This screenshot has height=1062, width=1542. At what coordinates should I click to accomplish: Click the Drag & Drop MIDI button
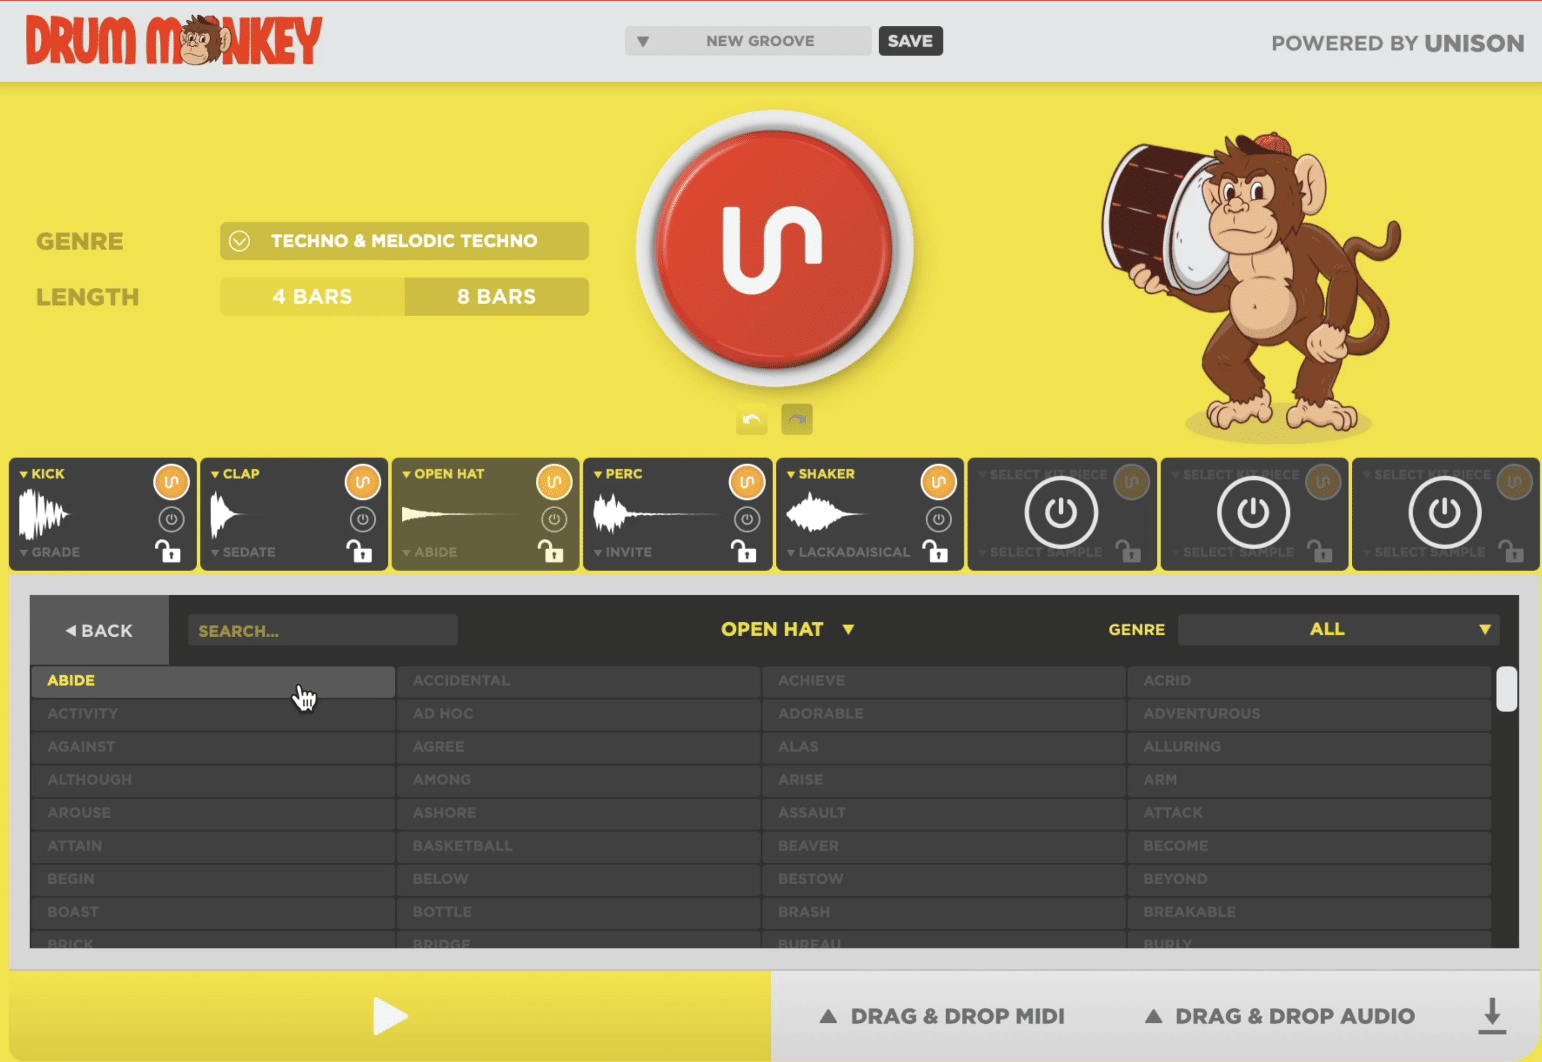point(942,1016)
